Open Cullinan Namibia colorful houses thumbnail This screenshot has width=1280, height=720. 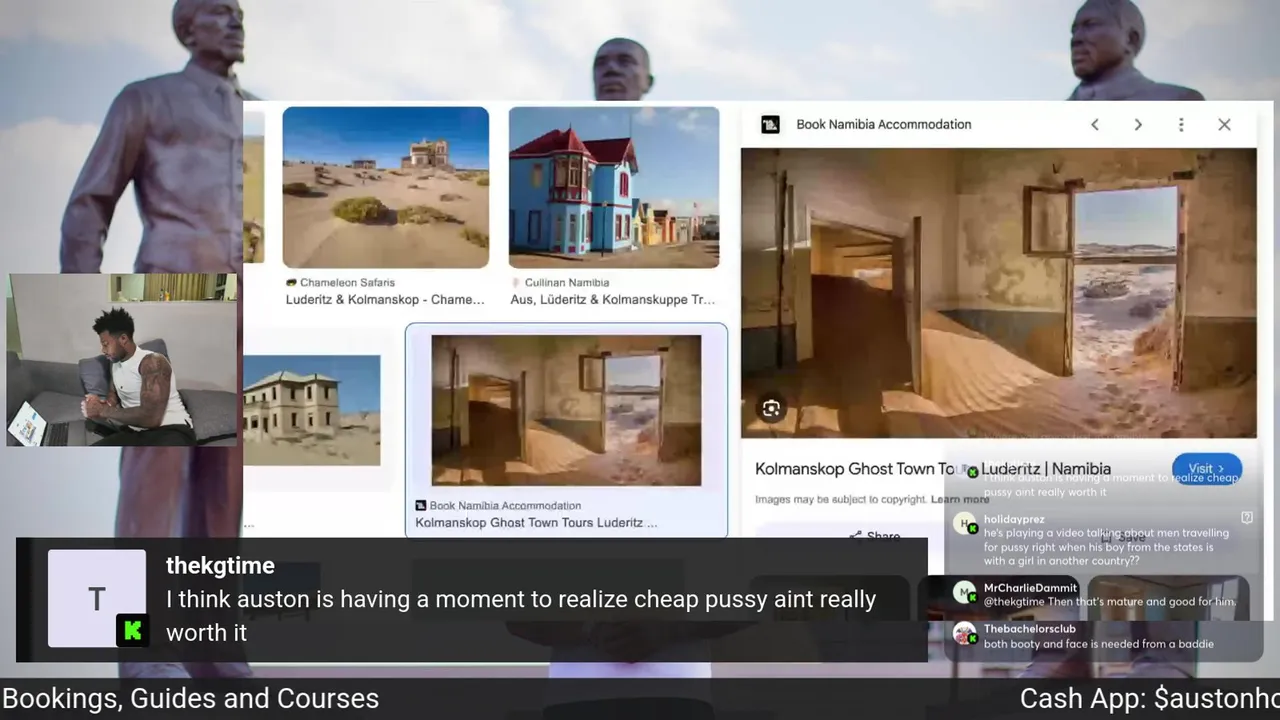pyautogui.click(x=614, y=187)
